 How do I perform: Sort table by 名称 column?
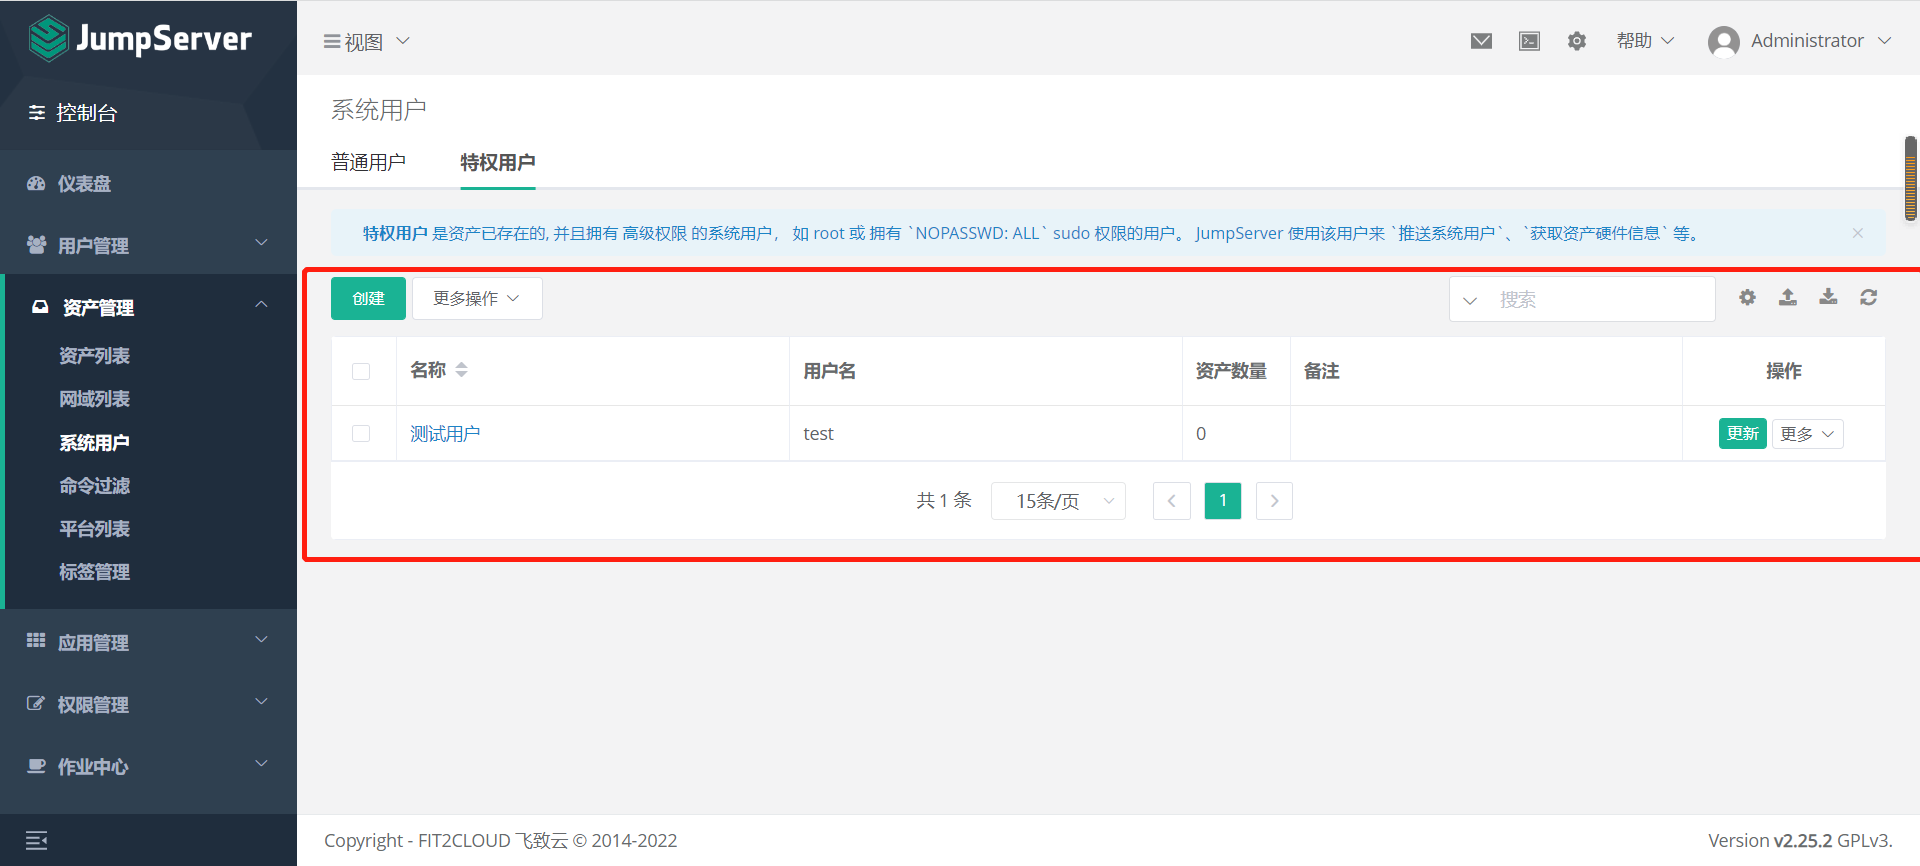pyautogui.click(x=461, y=370)
